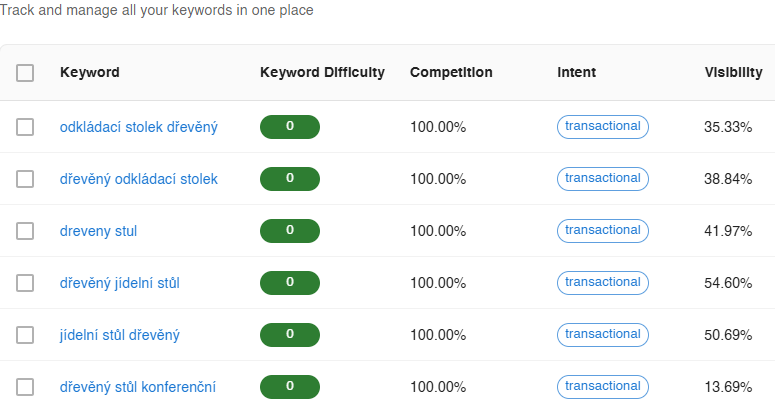Select the dřevěný odkládací stolek row checkbox
Image resolution: width=775 pixels, height=411 pixels.
click(x=25, y=179)
